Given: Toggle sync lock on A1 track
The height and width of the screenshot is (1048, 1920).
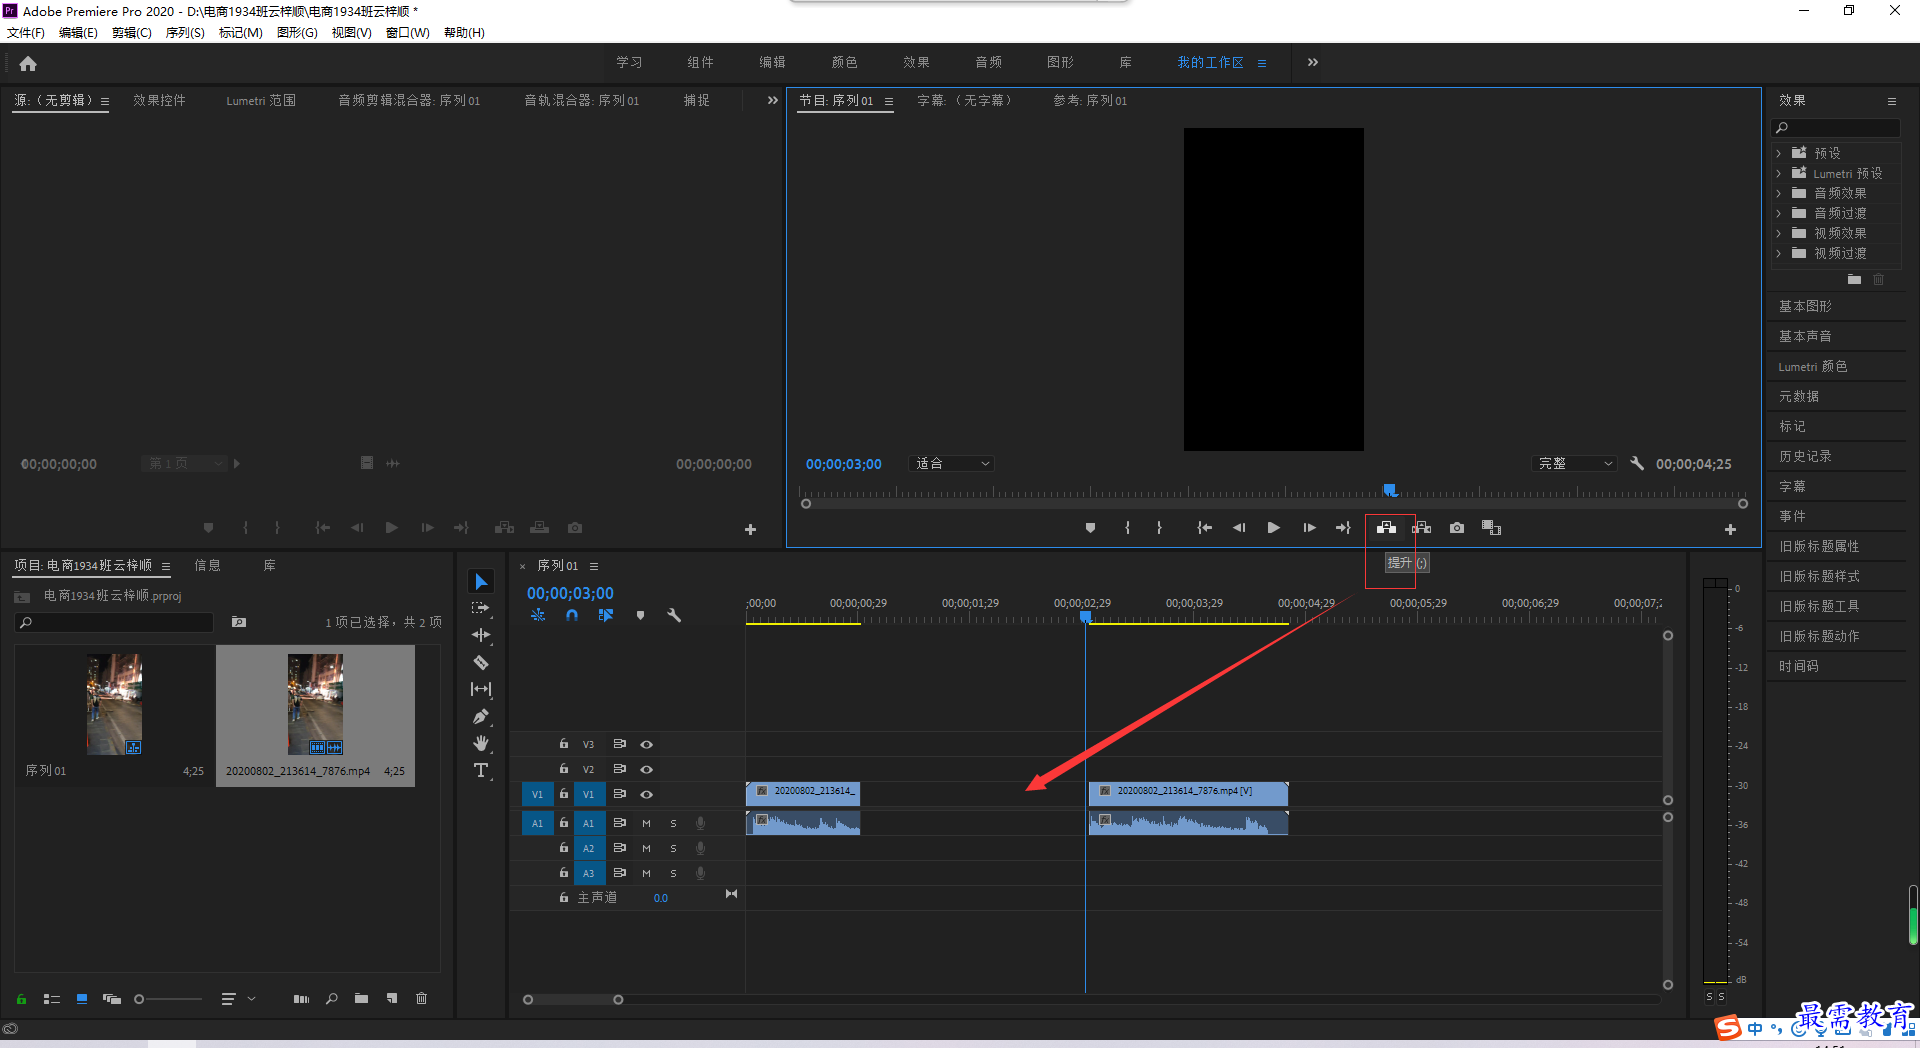Looking at the screenshot, I should (x=619, y=823).
